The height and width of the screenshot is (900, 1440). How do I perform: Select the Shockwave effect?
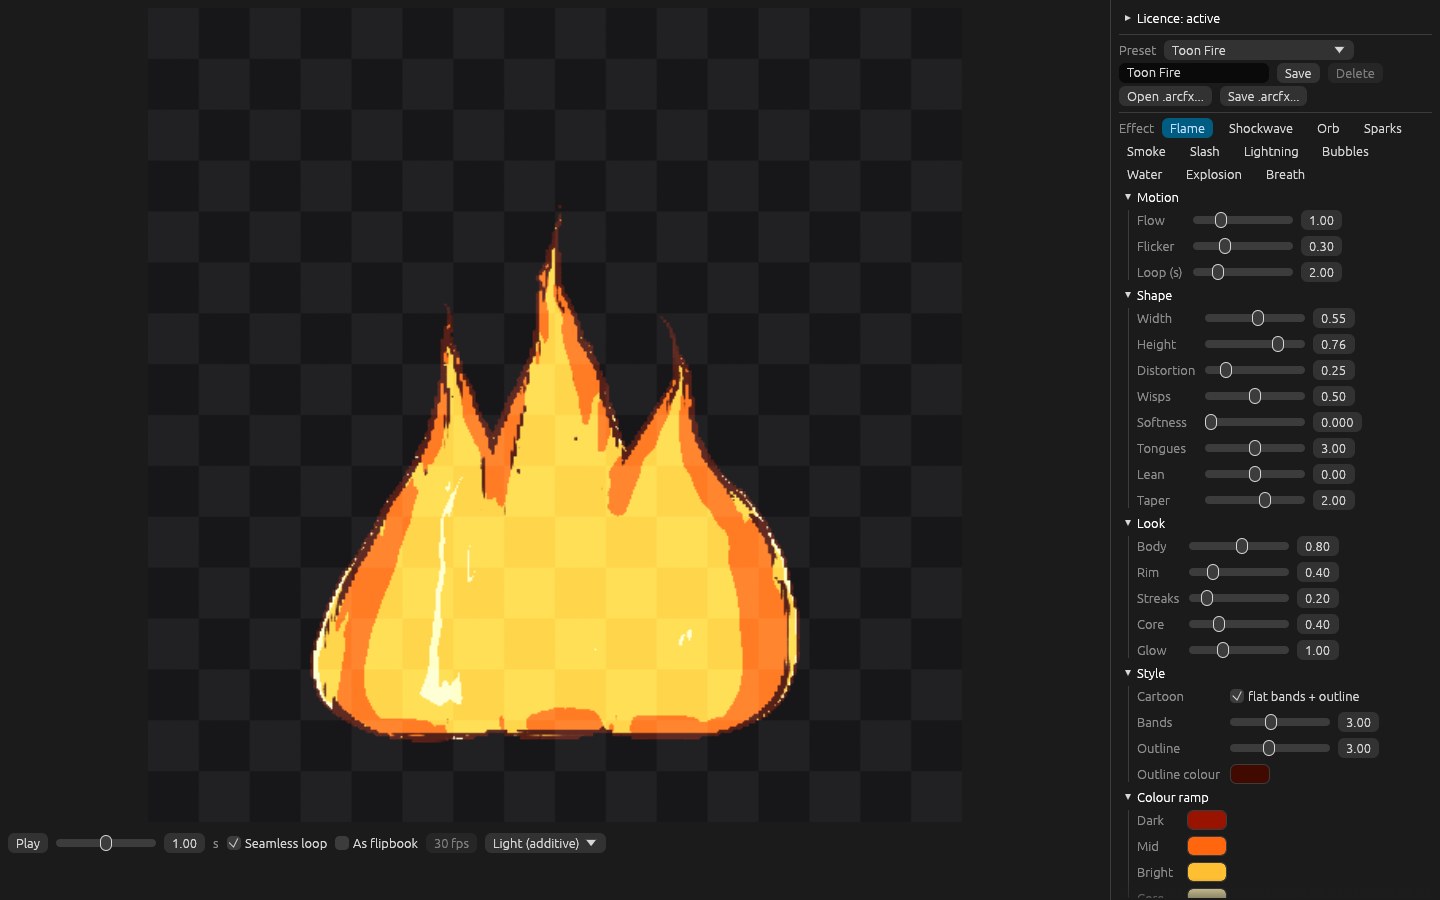[x=1260, y=128]
